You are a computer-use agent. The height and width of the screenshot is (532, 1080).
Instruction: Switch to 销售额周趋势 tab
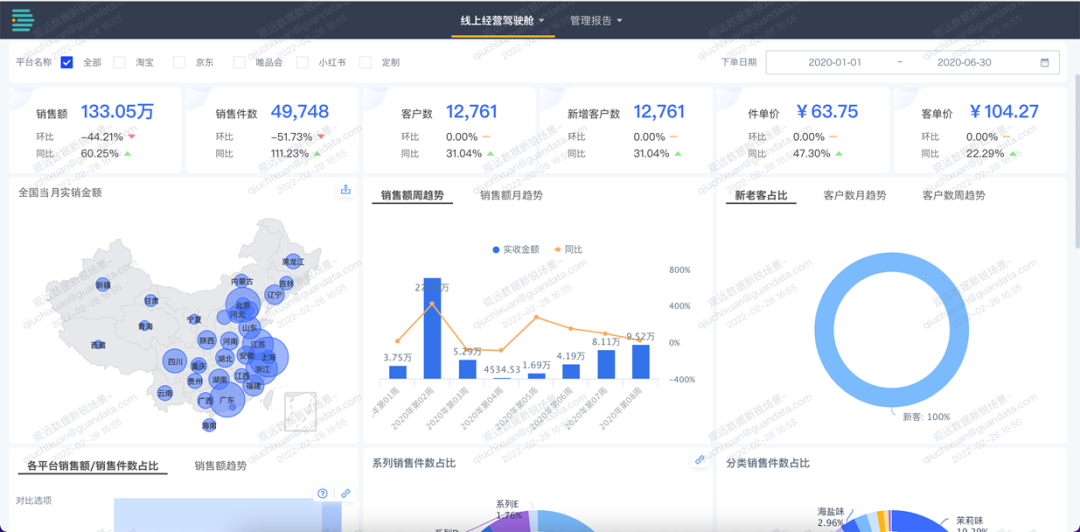click(412, 195)
